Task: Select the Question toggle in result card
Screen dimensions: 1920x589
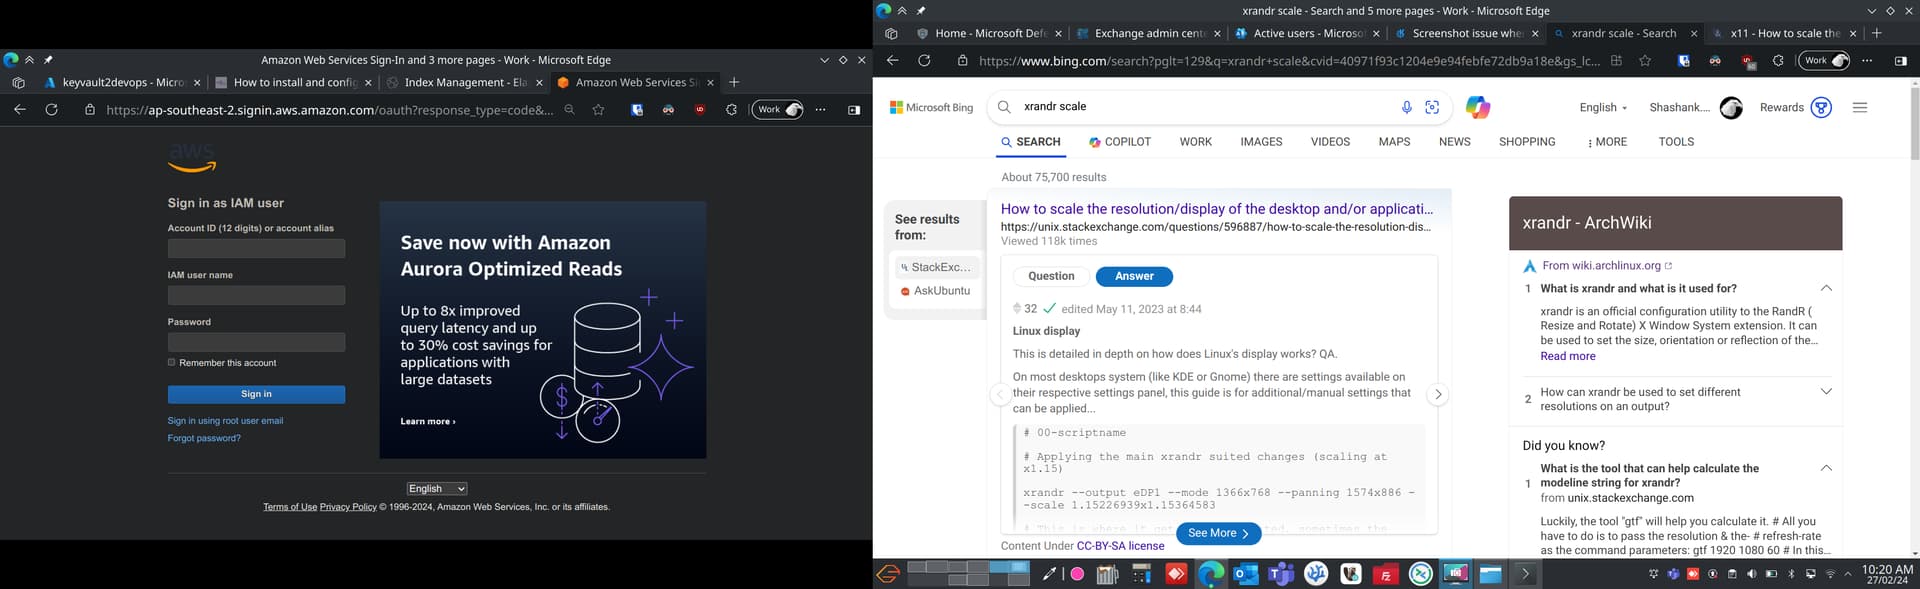Action: (1051, 276)
